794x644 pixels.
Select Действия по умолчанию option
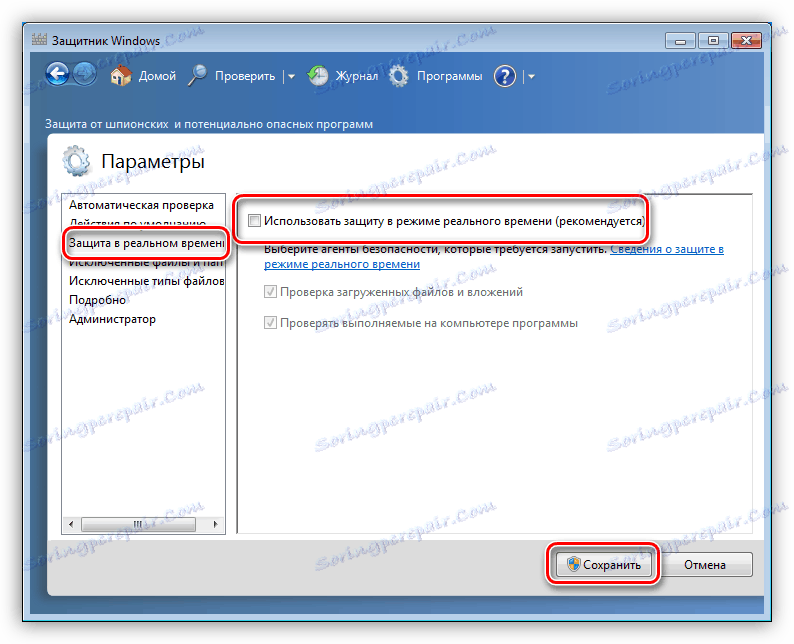click(138, 223)
